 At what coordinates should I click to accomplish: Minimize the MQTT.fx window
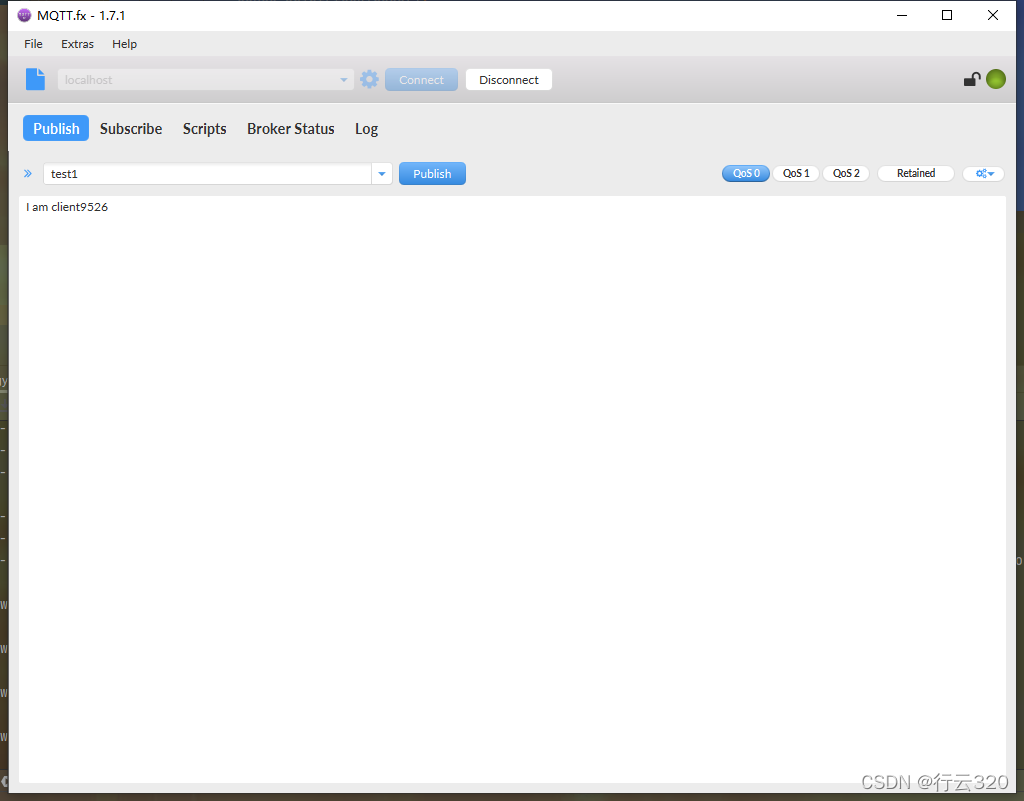click(902, 15)
